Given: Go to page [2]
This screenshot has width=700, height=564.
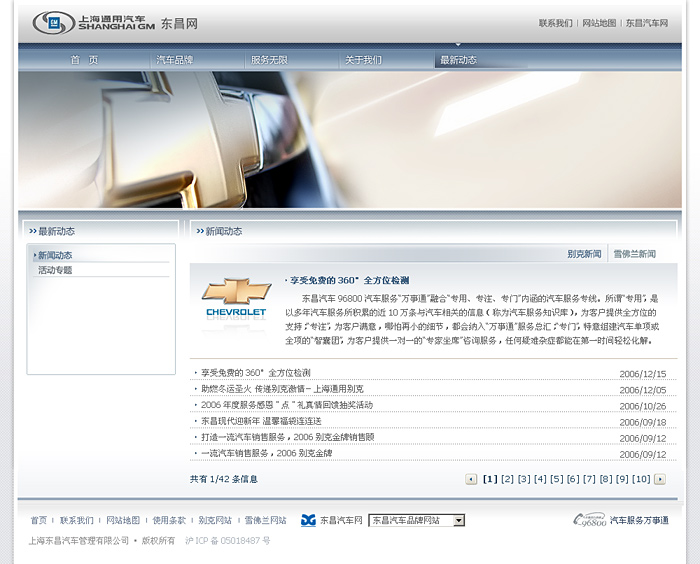Looking at the screenshot, I should point(507,479).
